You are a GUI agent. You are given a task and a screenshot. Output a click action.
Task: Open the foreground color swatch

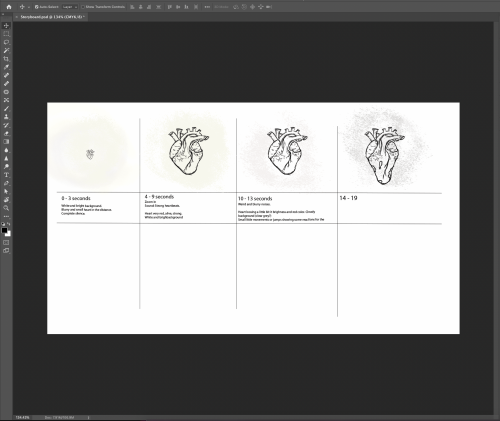click(x=4, y=230)
